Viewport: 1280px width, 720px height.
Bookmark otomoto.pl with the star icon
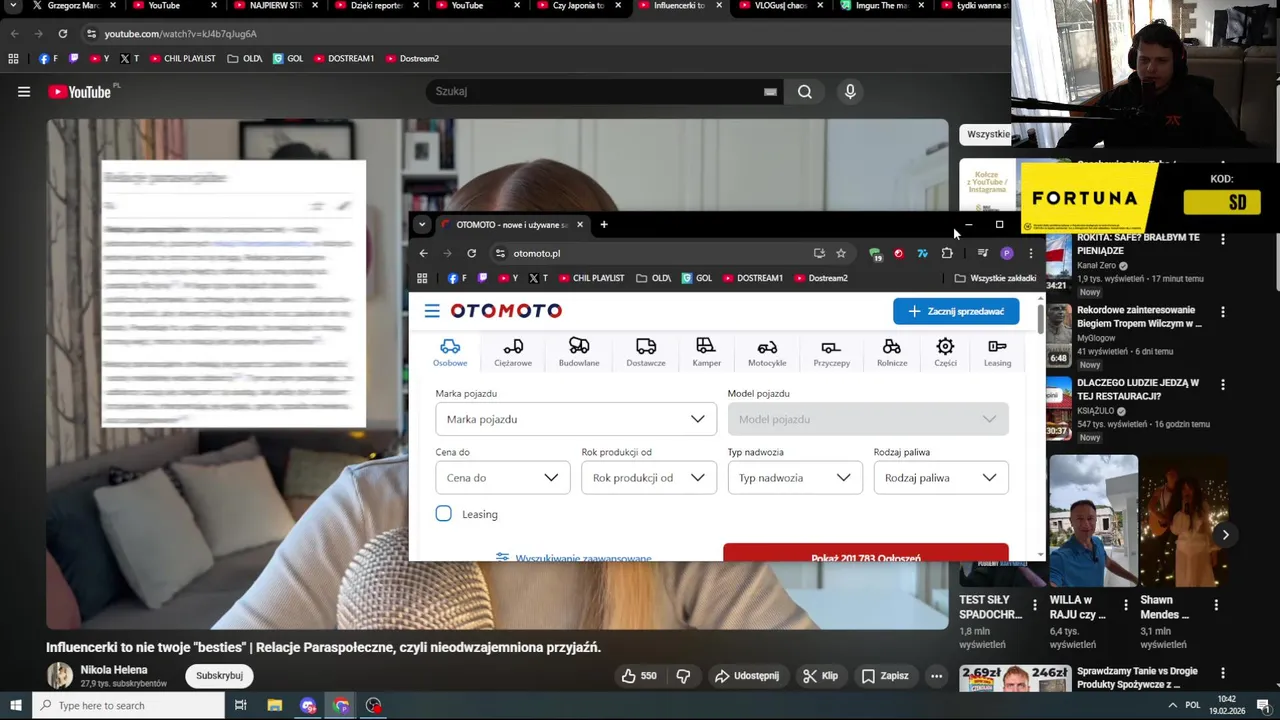(x=841, y=253)
